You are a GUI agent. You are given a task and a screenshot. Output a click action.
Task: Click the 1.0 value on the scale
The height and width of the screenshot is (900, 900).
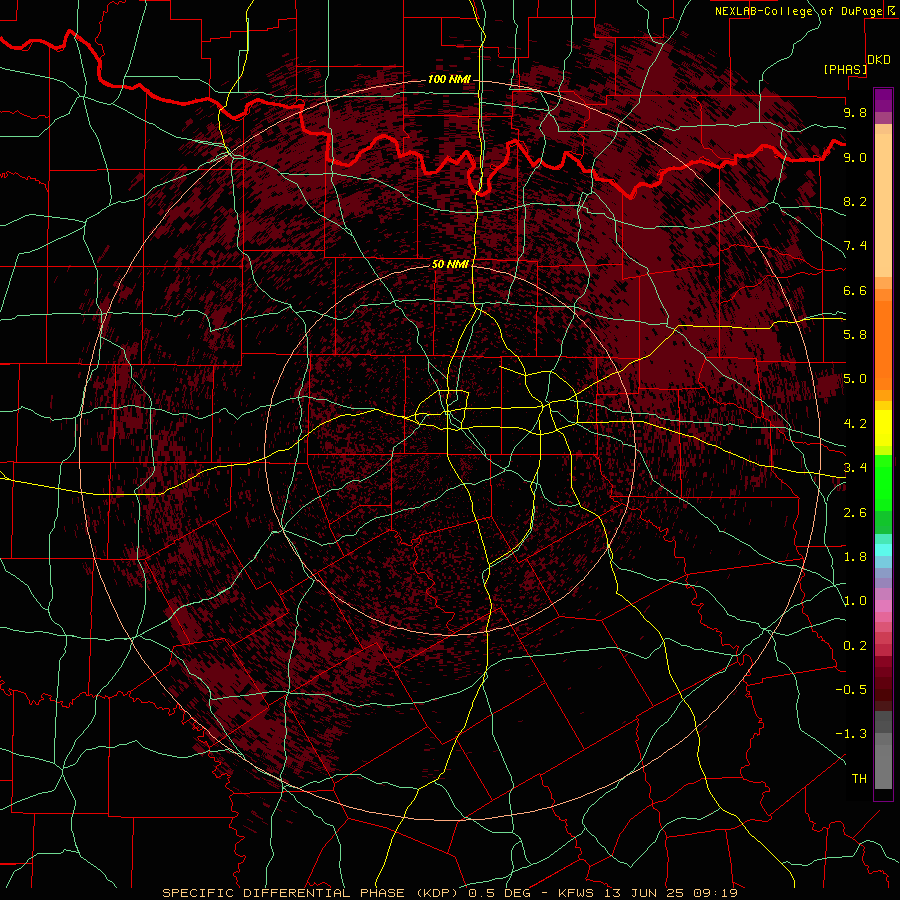pyautogui.click(x=855, y=601)
